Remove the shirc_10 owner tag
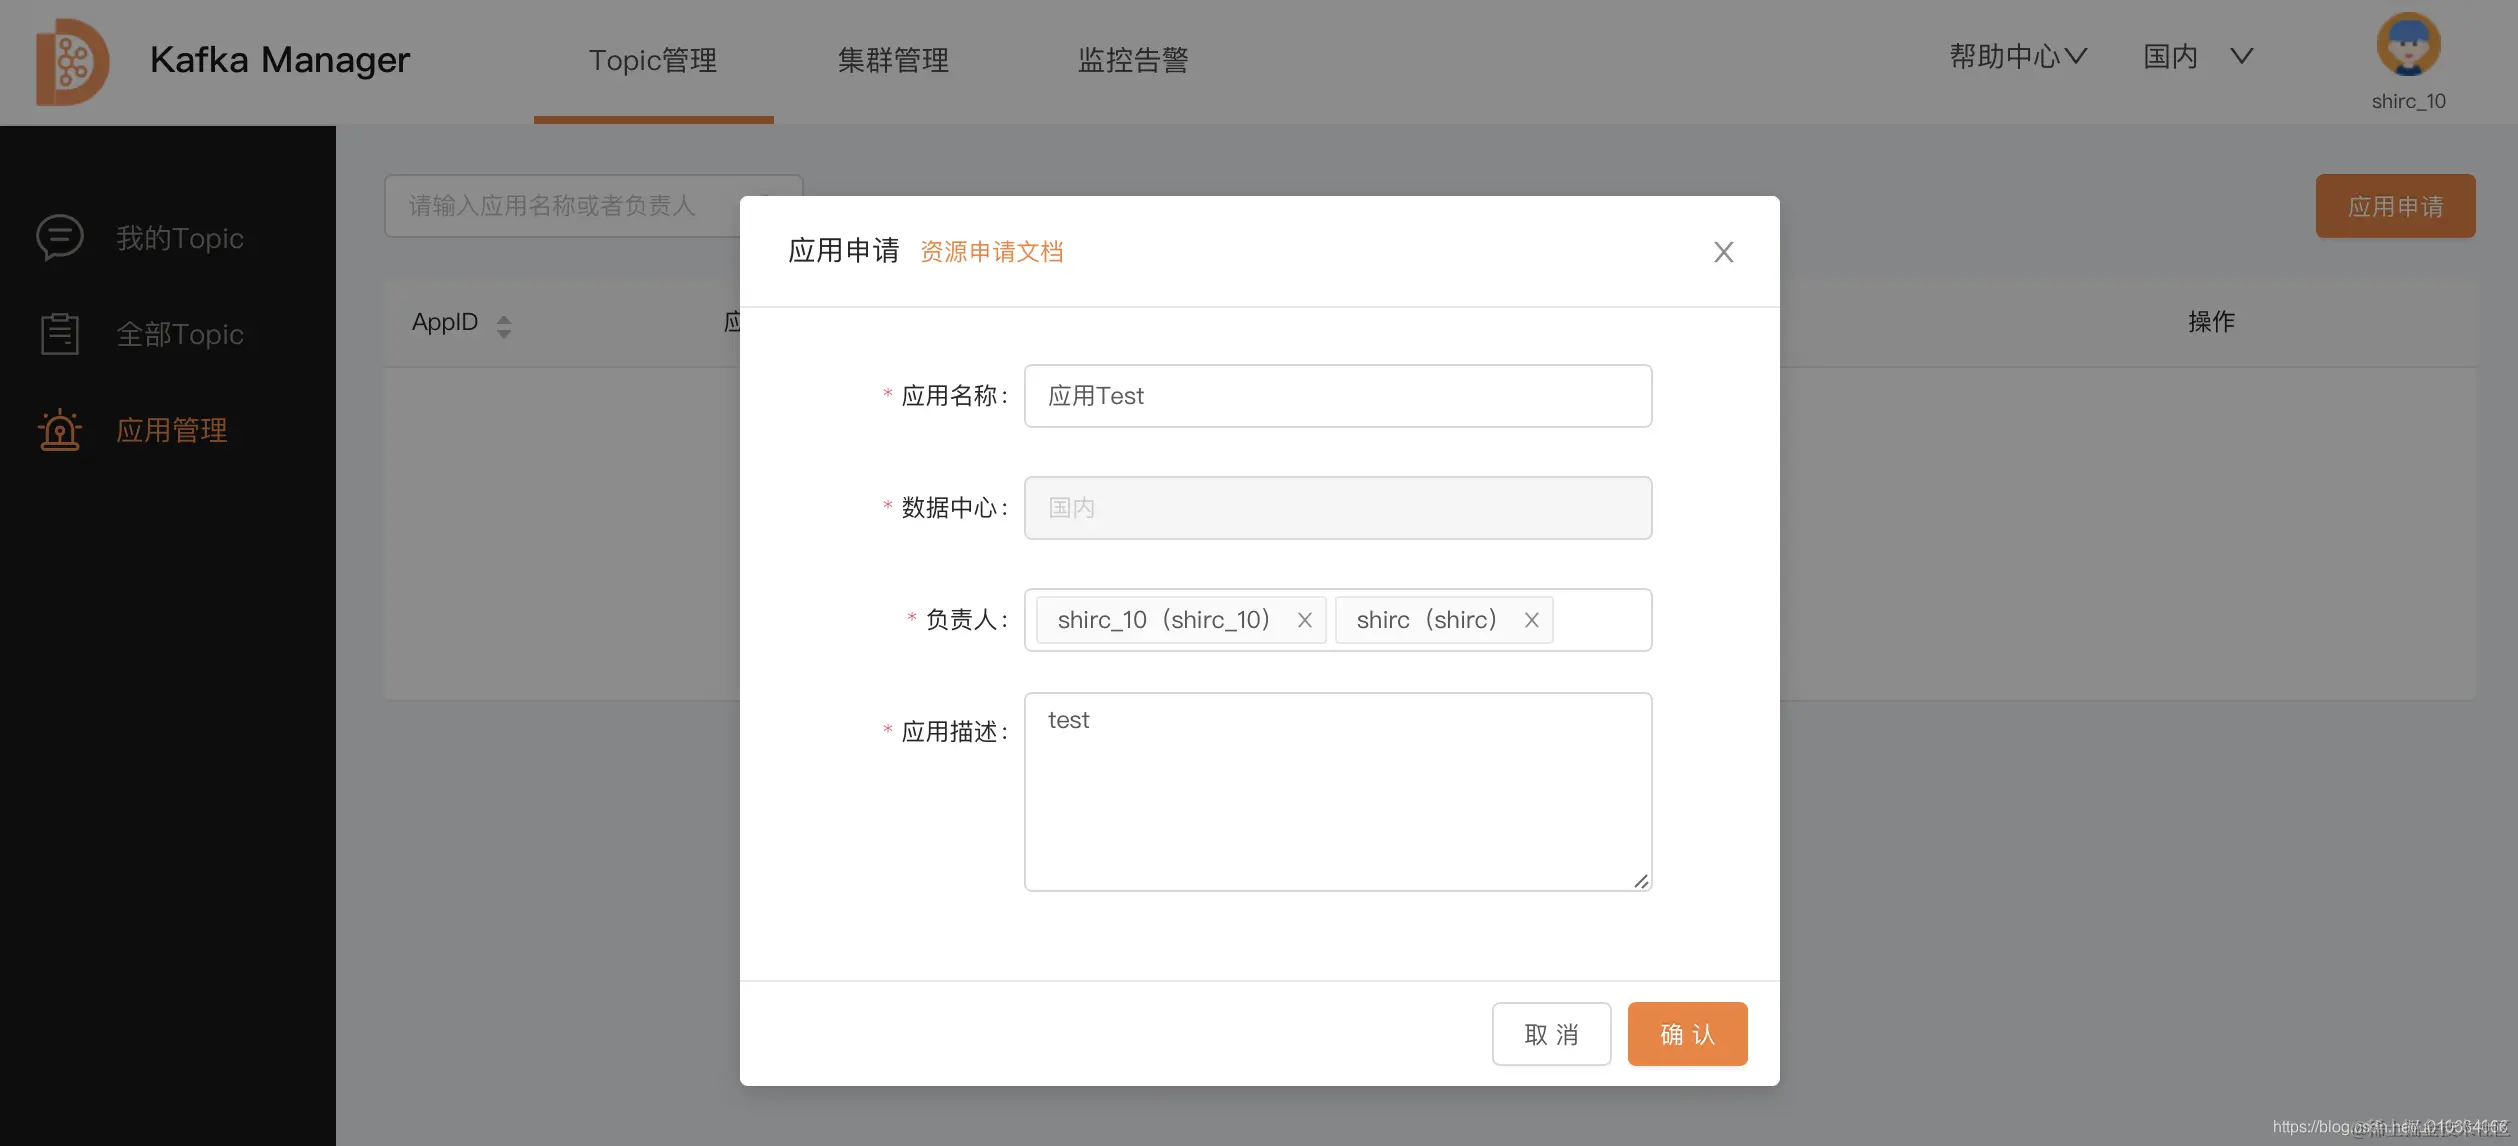The height and width of the screenshot is (1146, 2518). pos(1304,620)
